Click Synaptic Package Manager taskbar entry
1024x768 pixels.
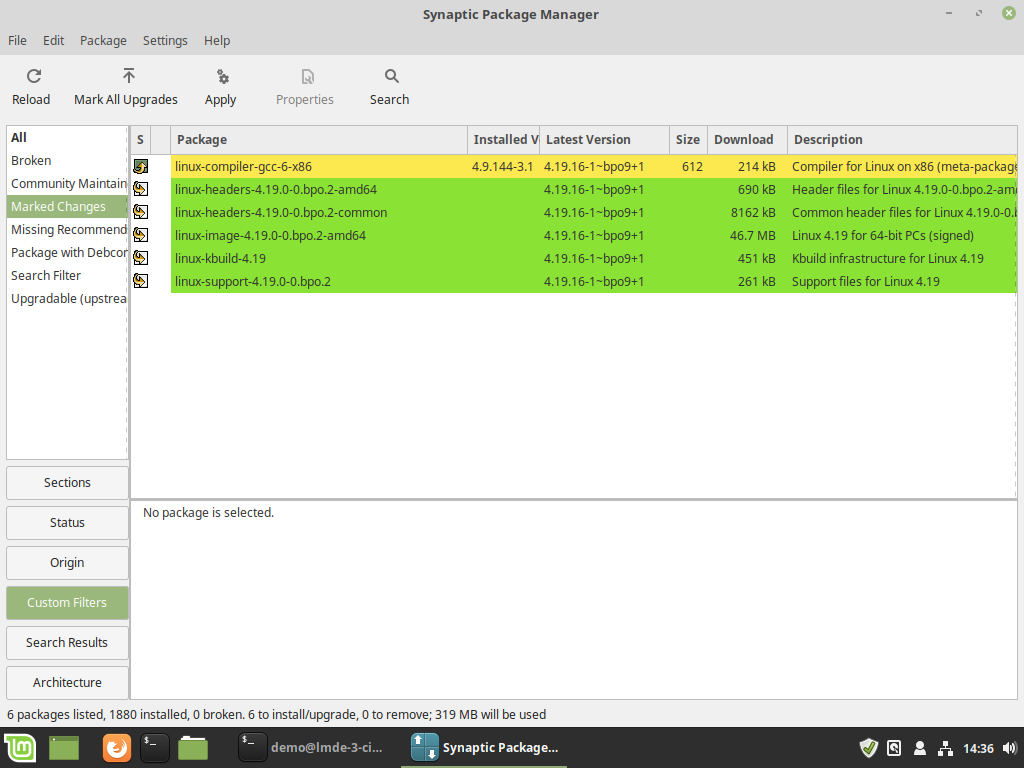(484, 748)
